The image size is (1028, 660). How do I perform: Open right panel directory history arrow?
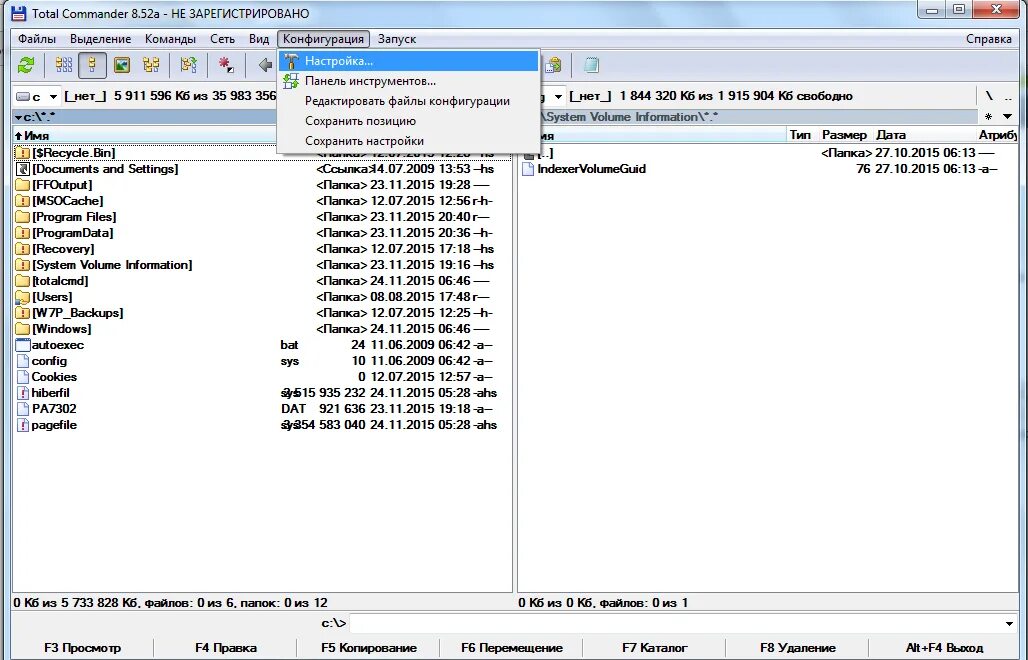[1008, 117]
